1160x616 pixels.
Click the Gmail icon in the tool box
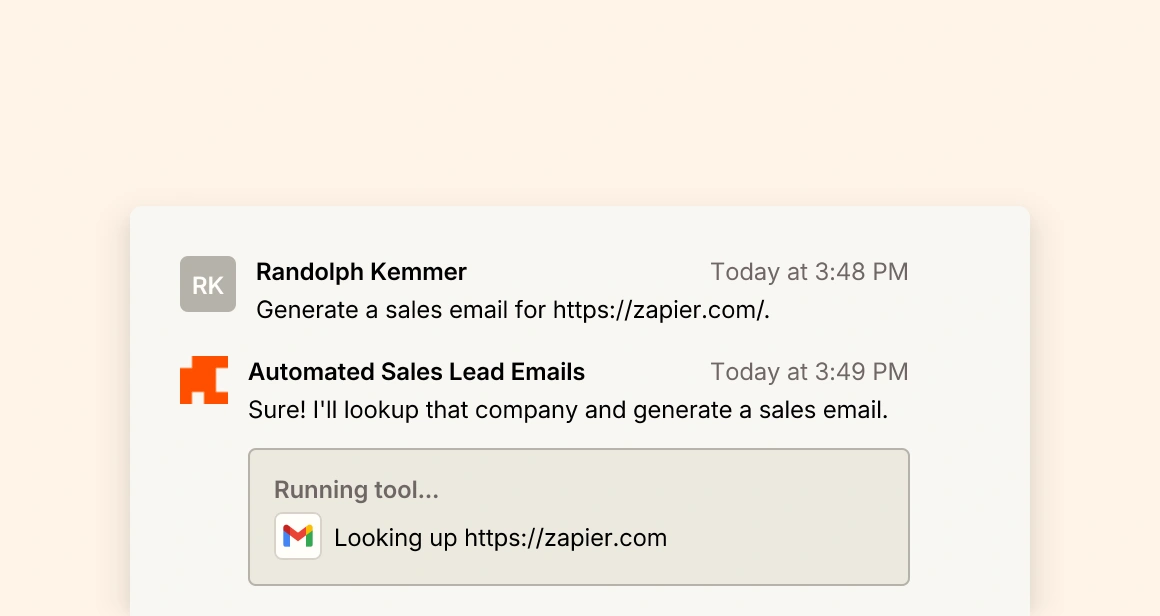[x=298, y=537]
